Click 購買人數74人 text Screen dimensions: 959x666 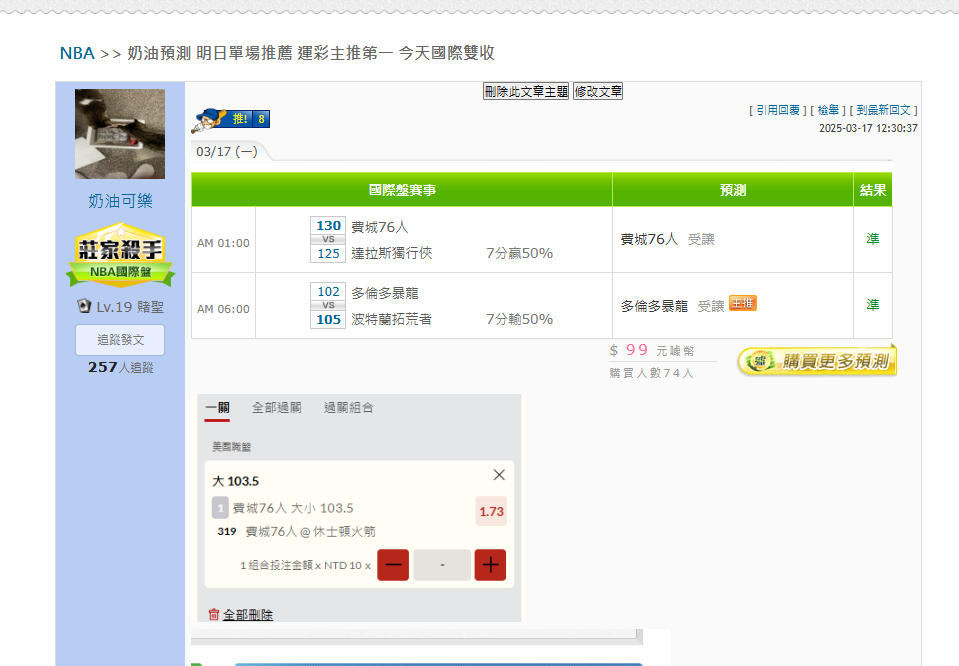point(651,373)
